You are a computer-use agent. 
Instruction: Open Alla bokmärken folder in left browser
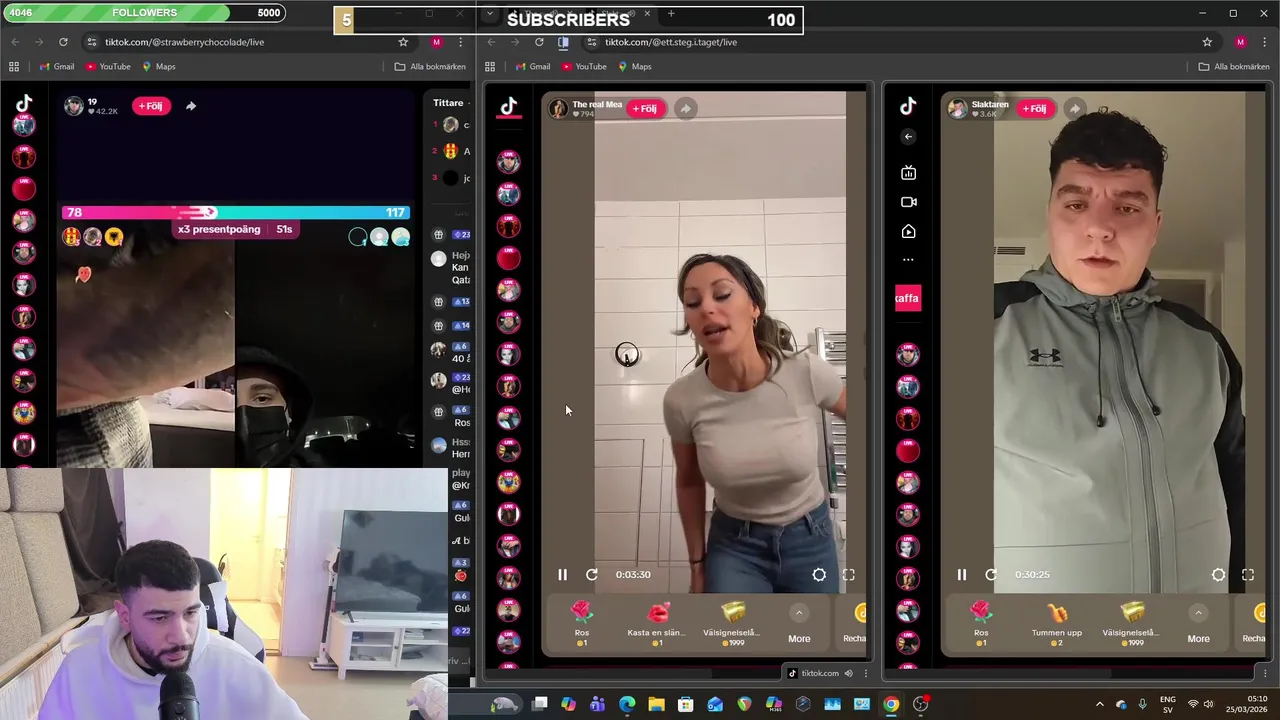430,67
